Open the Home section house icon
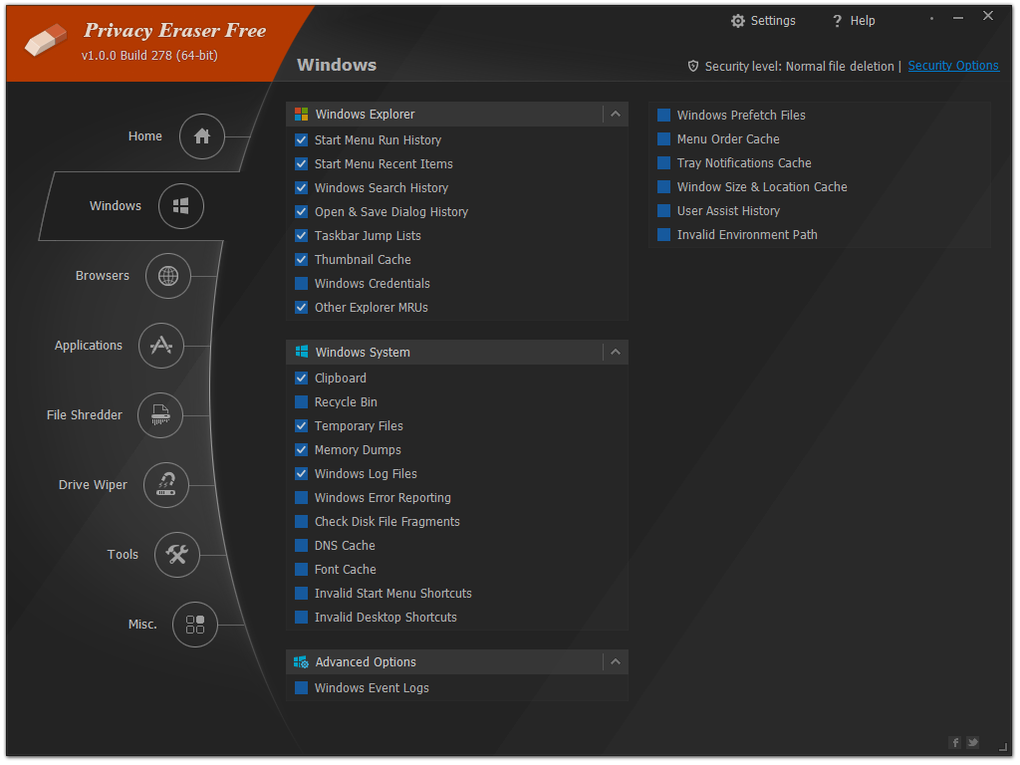Screen dimensions: 1020x765 click(x=202, y=137)
